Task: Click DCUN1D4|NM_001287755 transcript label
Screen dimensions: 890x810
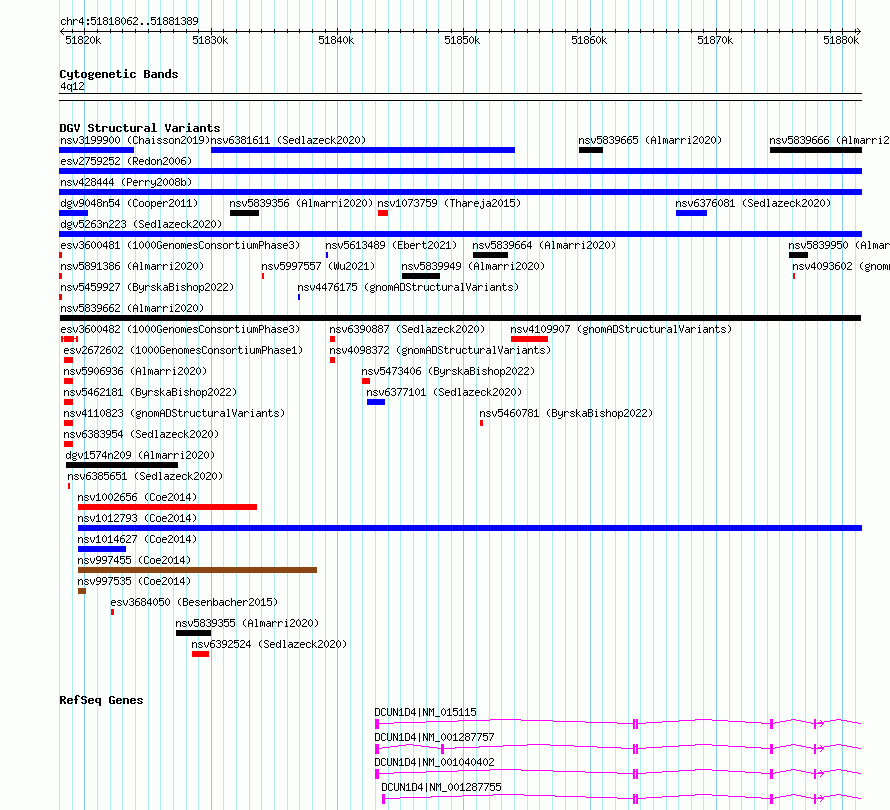Action: coord(442,787)
